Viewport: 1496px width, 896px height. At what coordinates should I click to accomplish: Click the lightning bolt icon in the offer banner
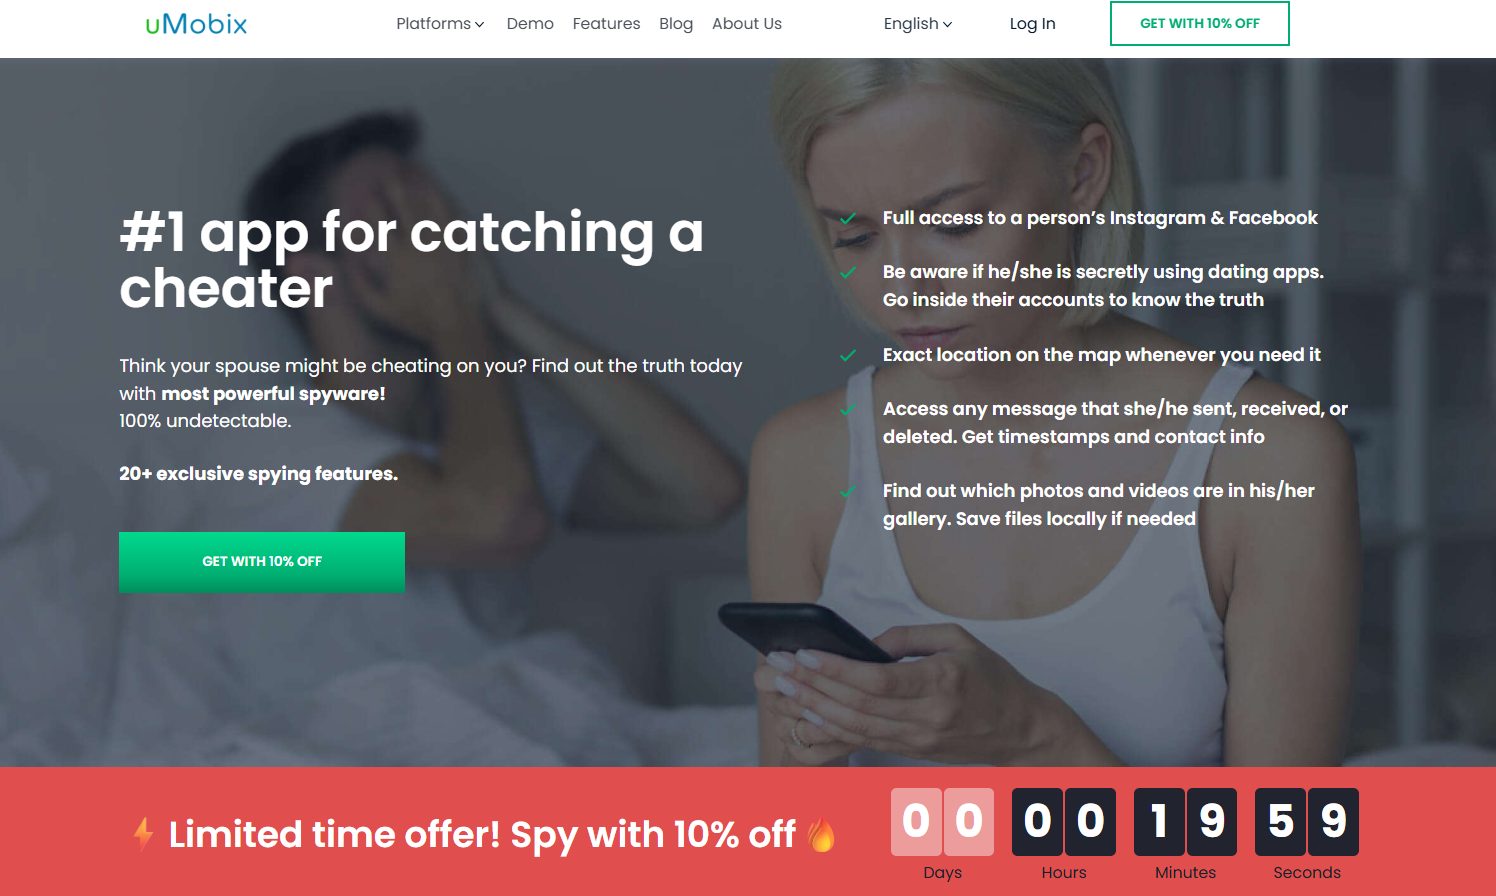click(x=144, y=834)
